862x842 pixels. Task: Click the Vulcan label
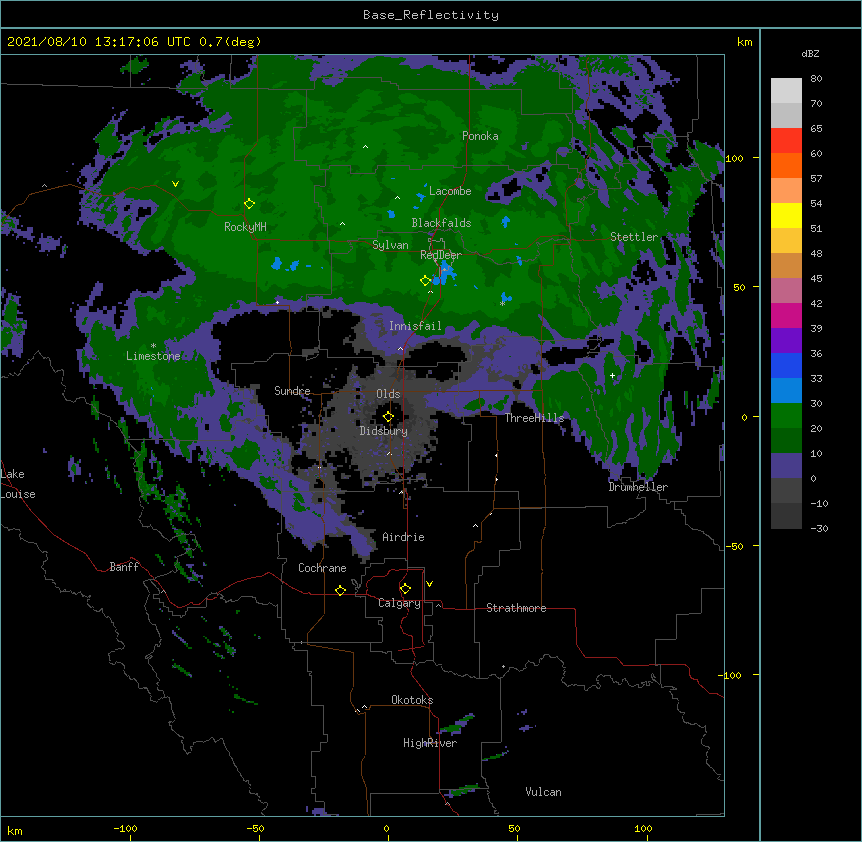pos(543,792)
